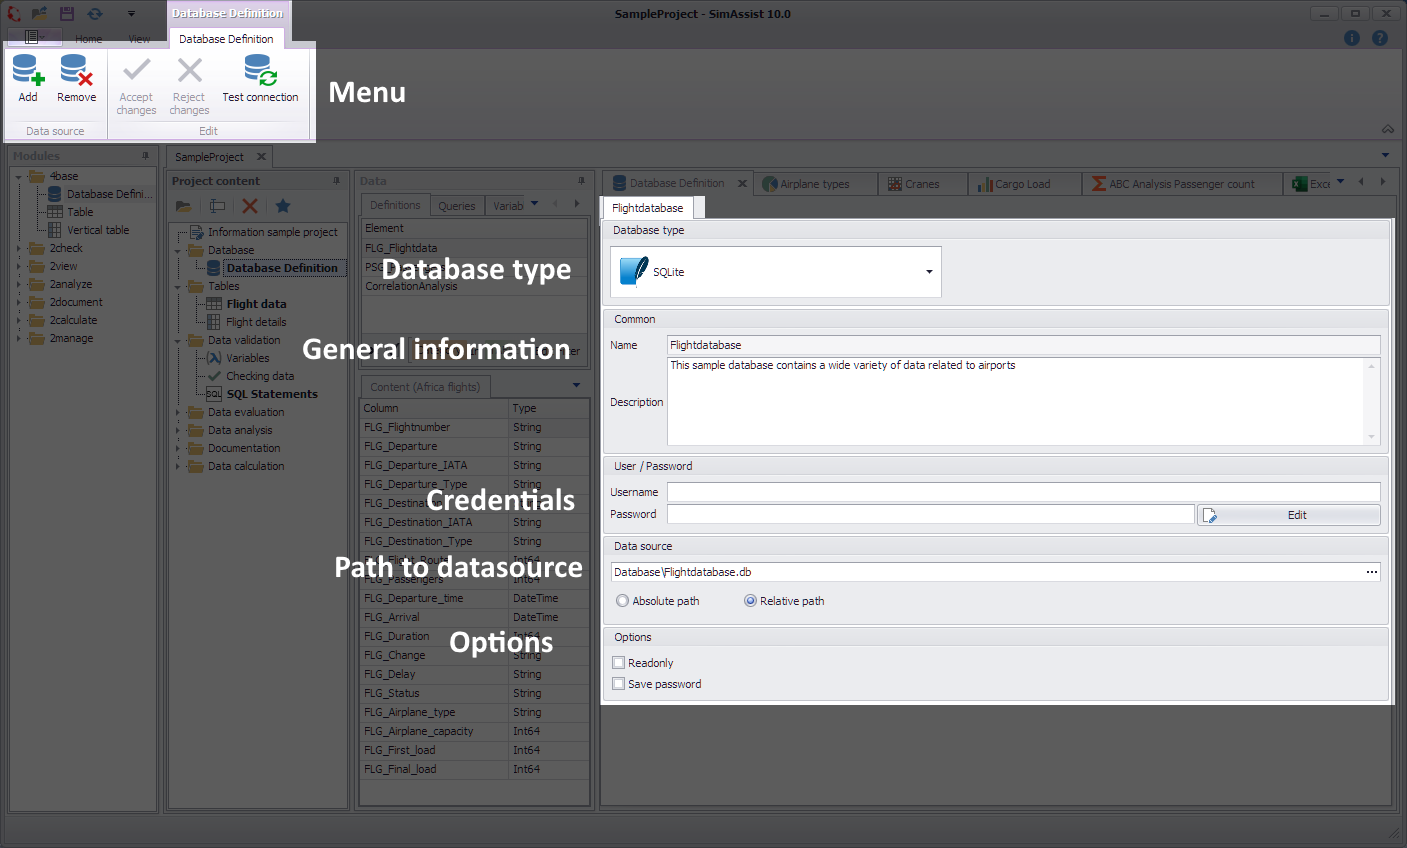The height and width of the screenshot is (848, 1407).
Task: Switch to the Airplane types tab
Action: coord(814,184)
